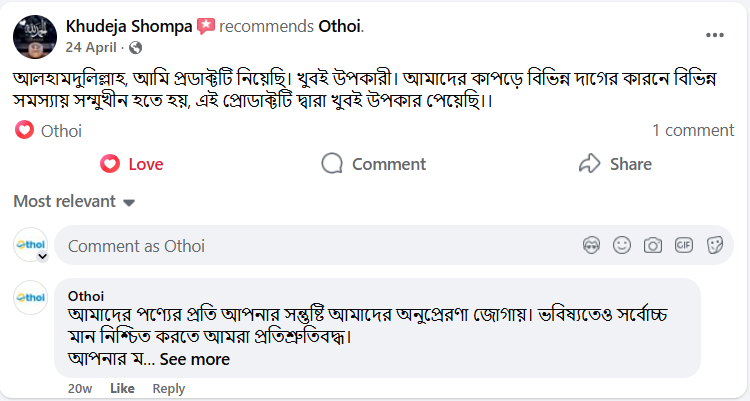
Task: Toggle the Love reaction on the post
Action: click(x=132, y=164)
